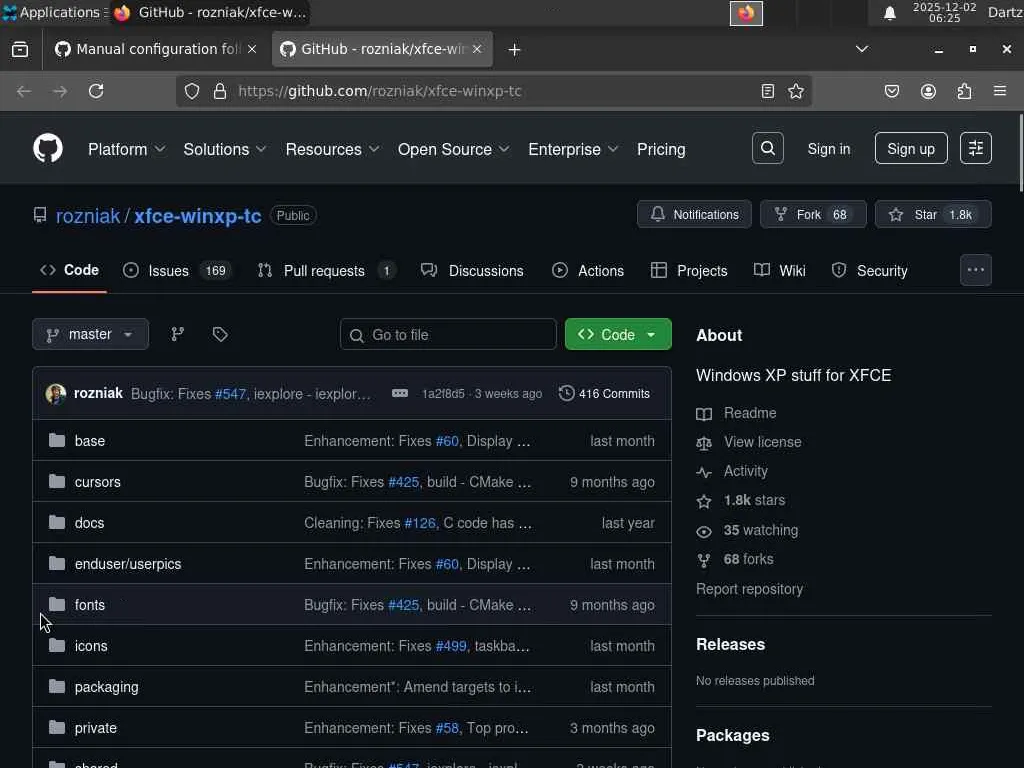1024x768 pixels.
Task: List all tabs with chevron button
Action: point(862,49)
